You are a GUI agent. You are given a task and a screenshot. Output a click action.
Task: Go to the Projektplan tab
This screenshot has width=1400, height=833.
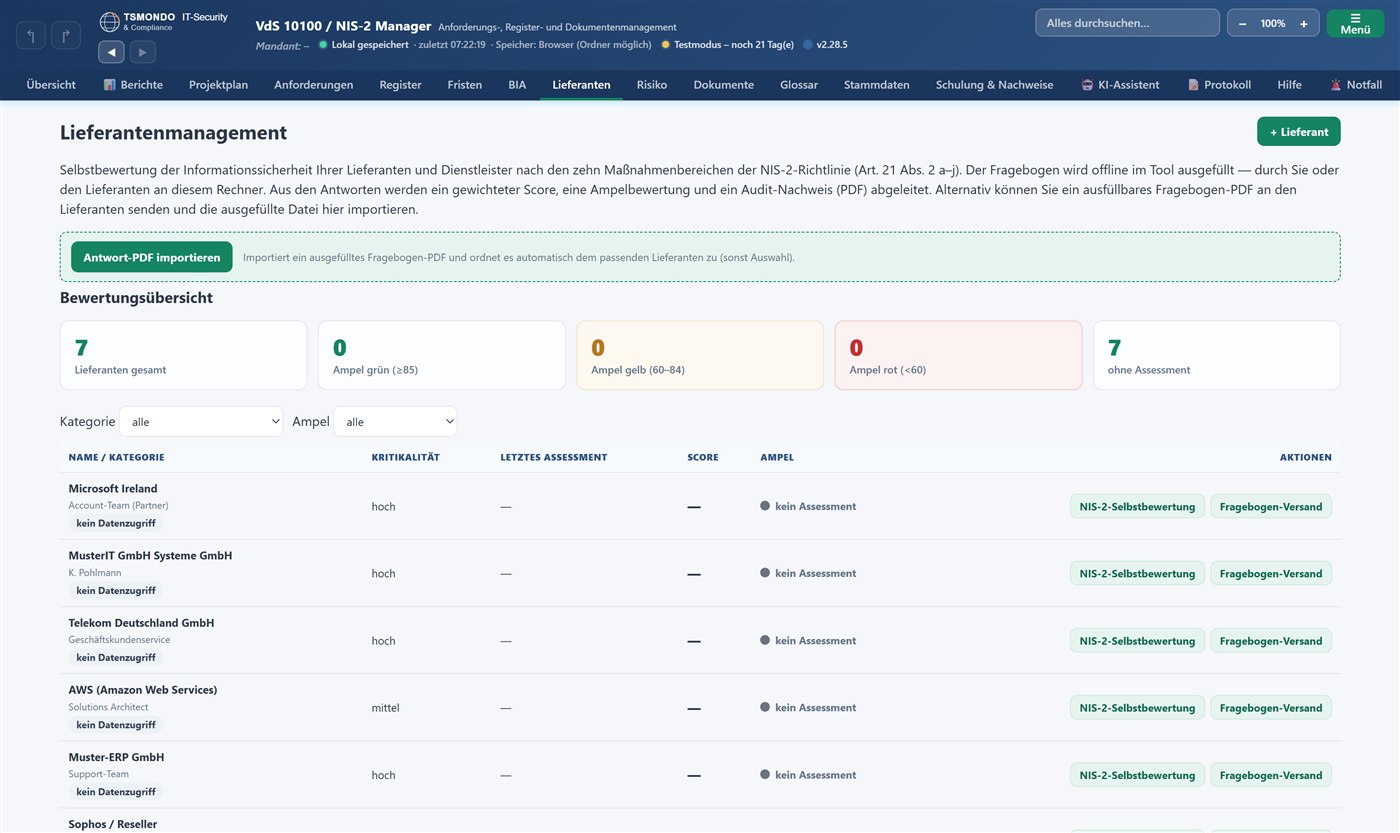coord(218,85)
